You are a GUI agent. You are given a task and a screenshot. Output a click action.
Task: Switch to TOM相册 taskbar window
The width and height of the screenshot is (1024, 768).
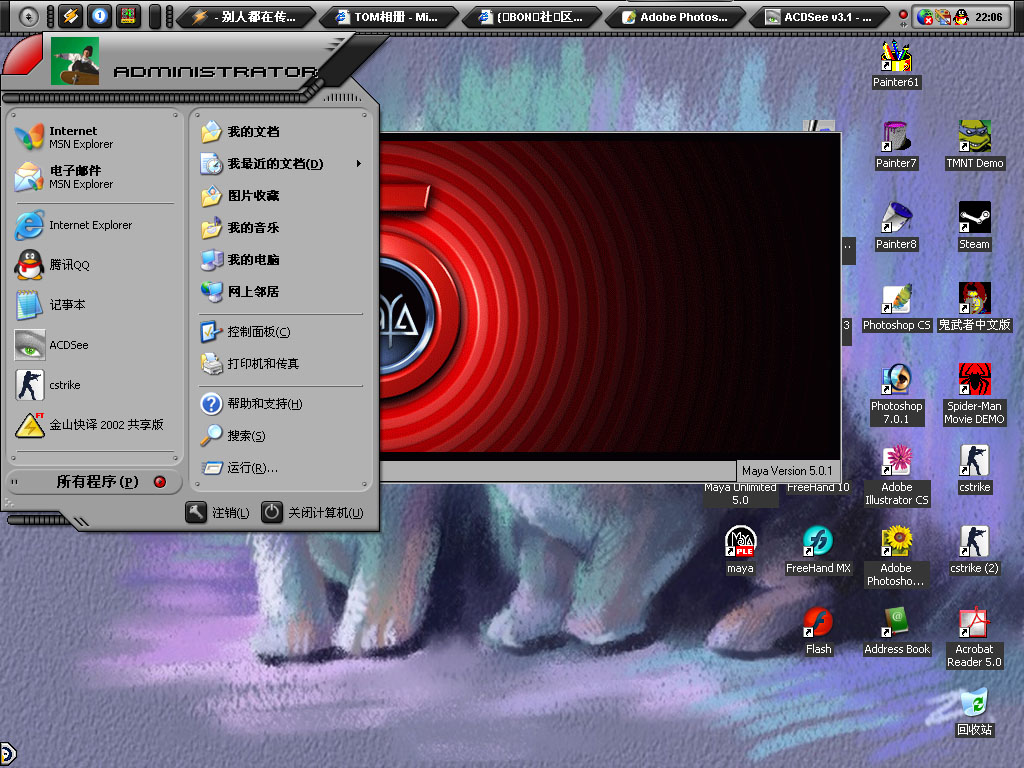[x=389, y=17]
